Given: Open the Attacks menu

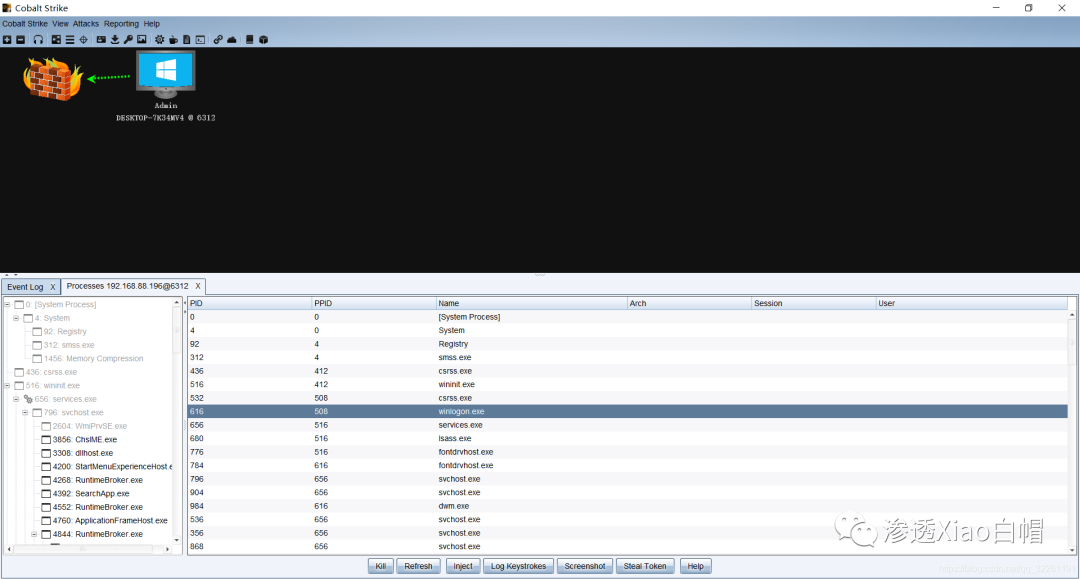Looking at the screenshot, I should click(x=86, y=23).
